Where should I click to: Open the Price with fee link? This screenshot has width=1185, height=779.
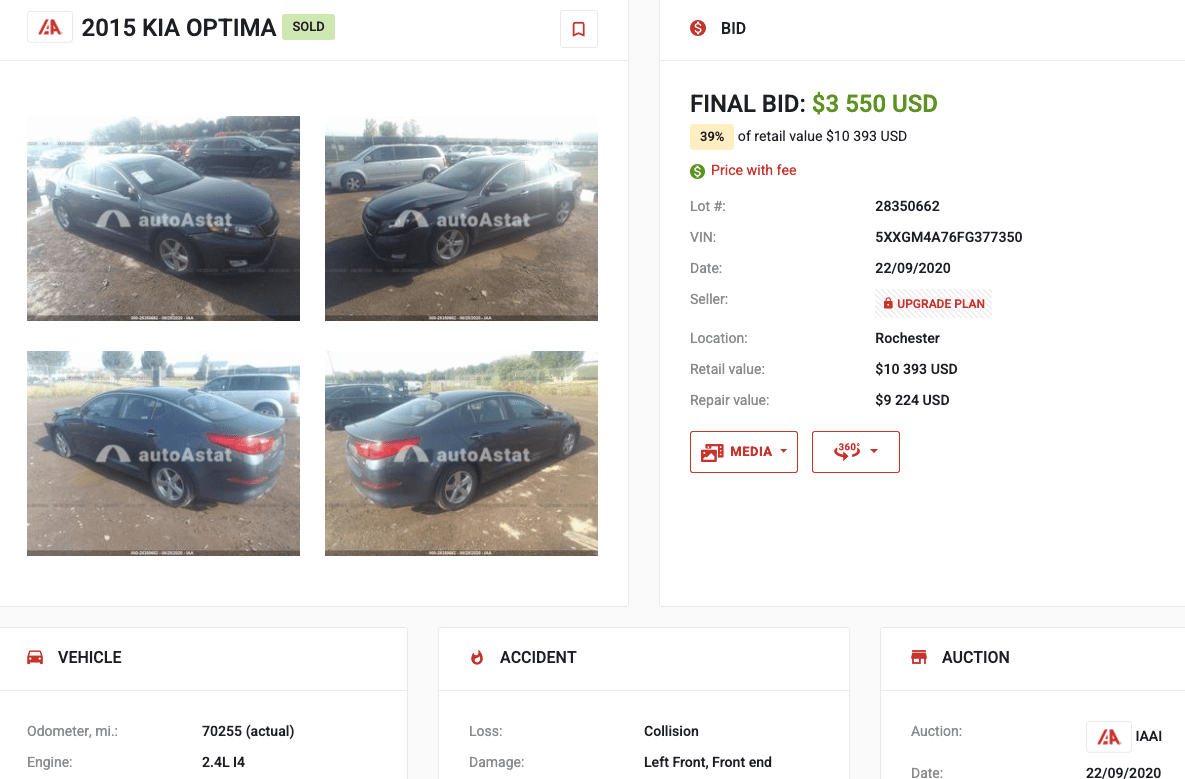click(753, 170)
